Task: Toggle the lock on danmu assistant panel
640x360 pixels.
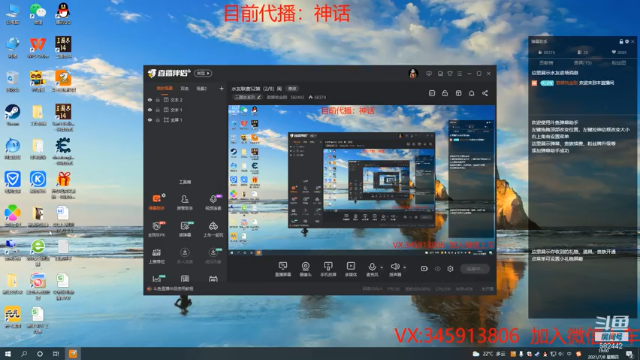Action: click(x=621, y=41)
